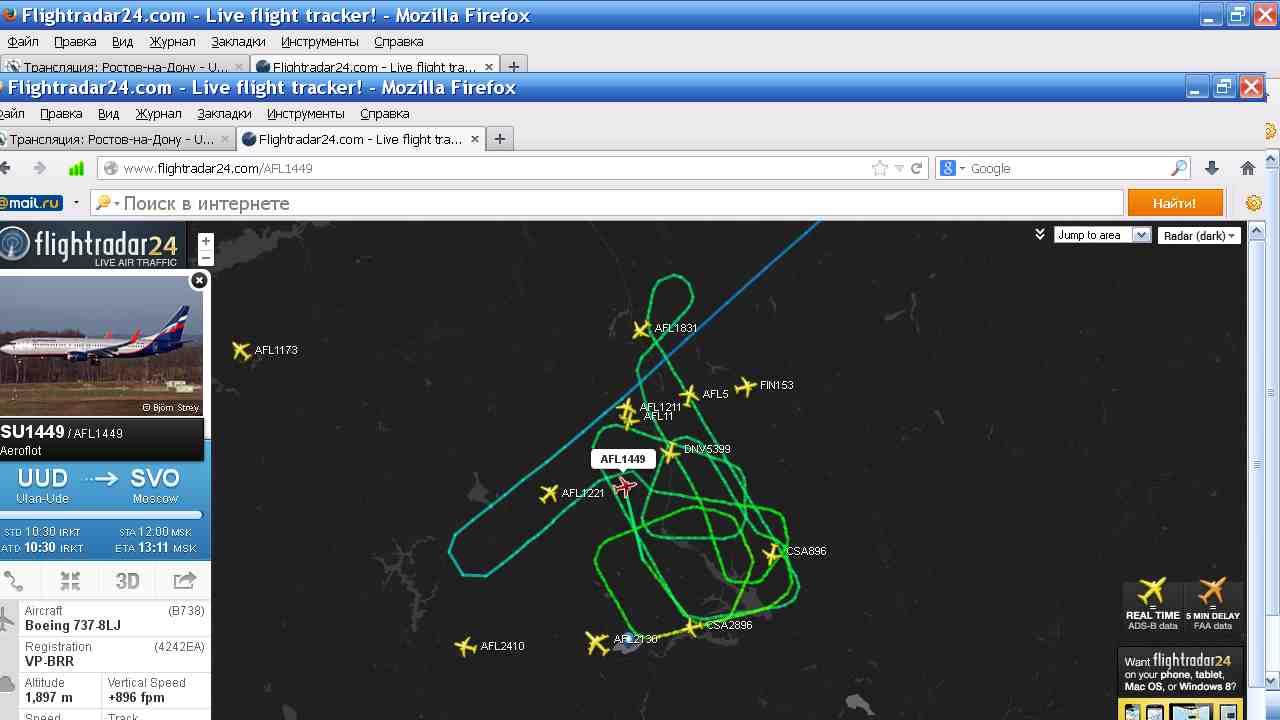
Task: Select the red AFL1449 plane
Action: 625,487
